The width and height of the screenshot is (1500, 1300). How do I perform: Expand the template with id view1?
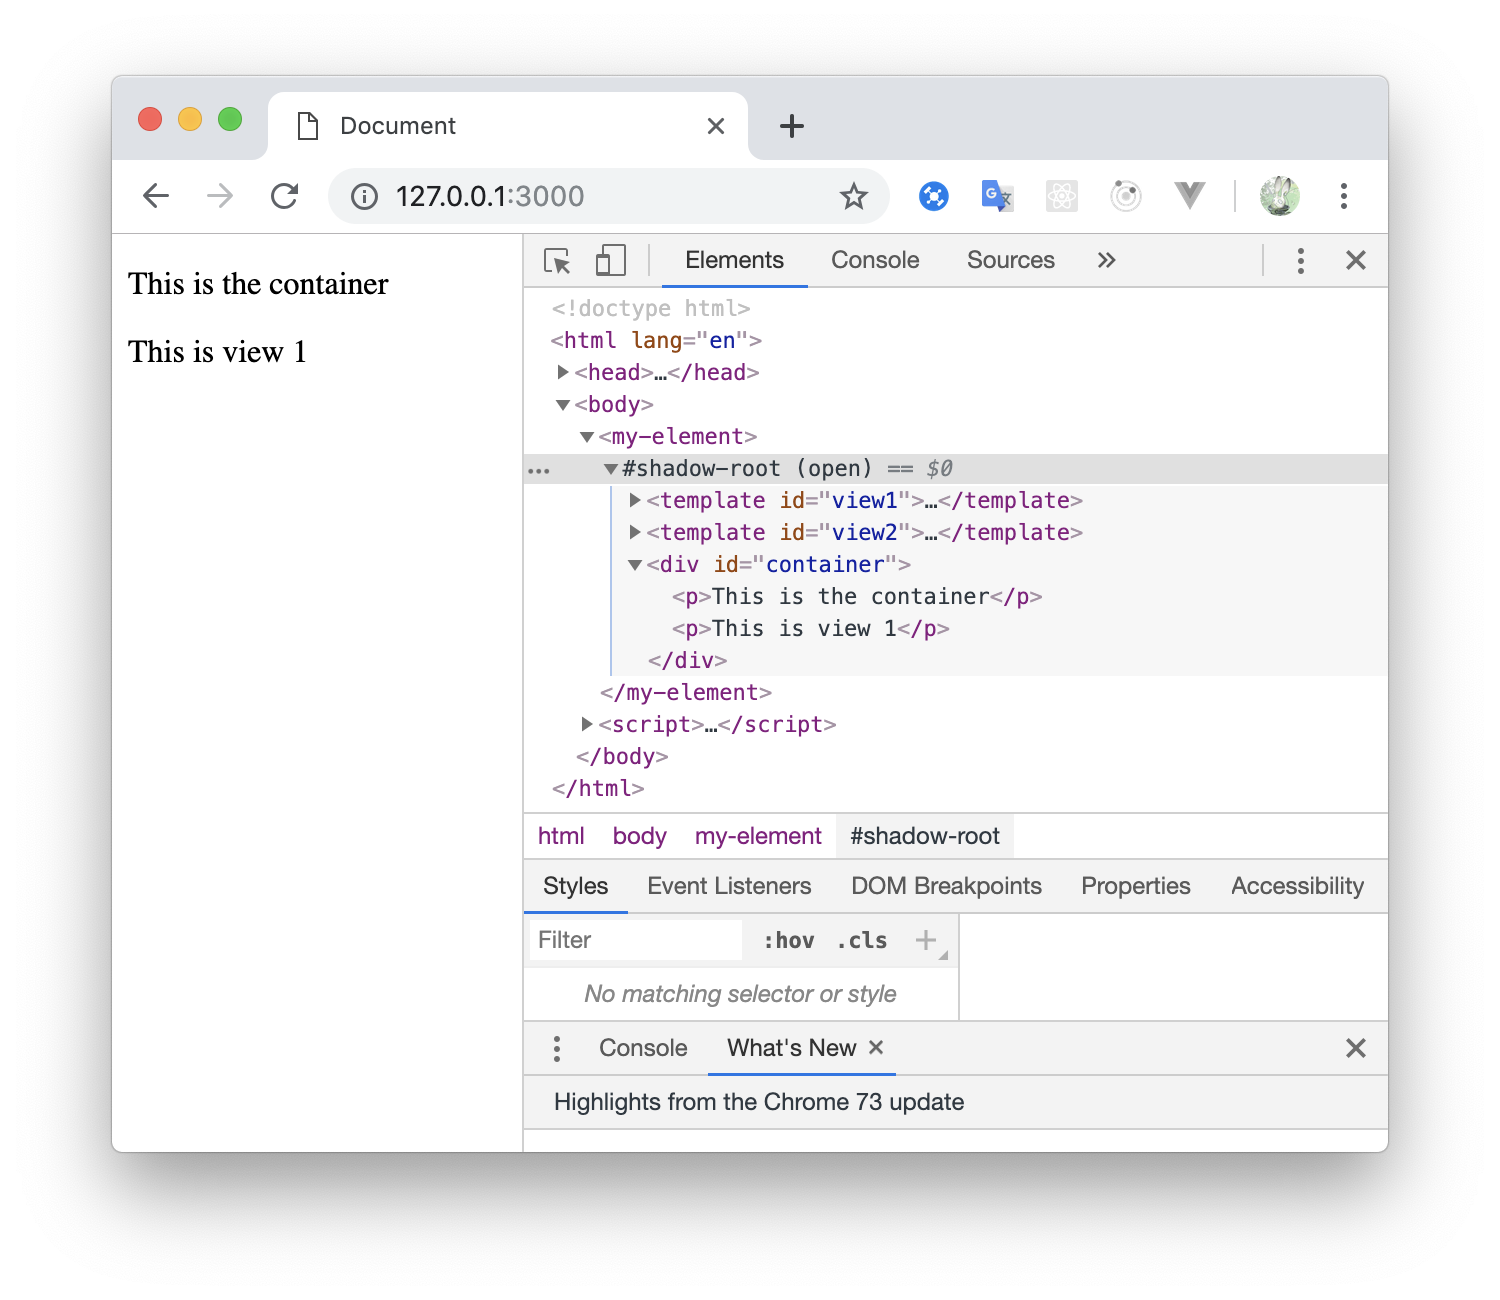point(635,500)
